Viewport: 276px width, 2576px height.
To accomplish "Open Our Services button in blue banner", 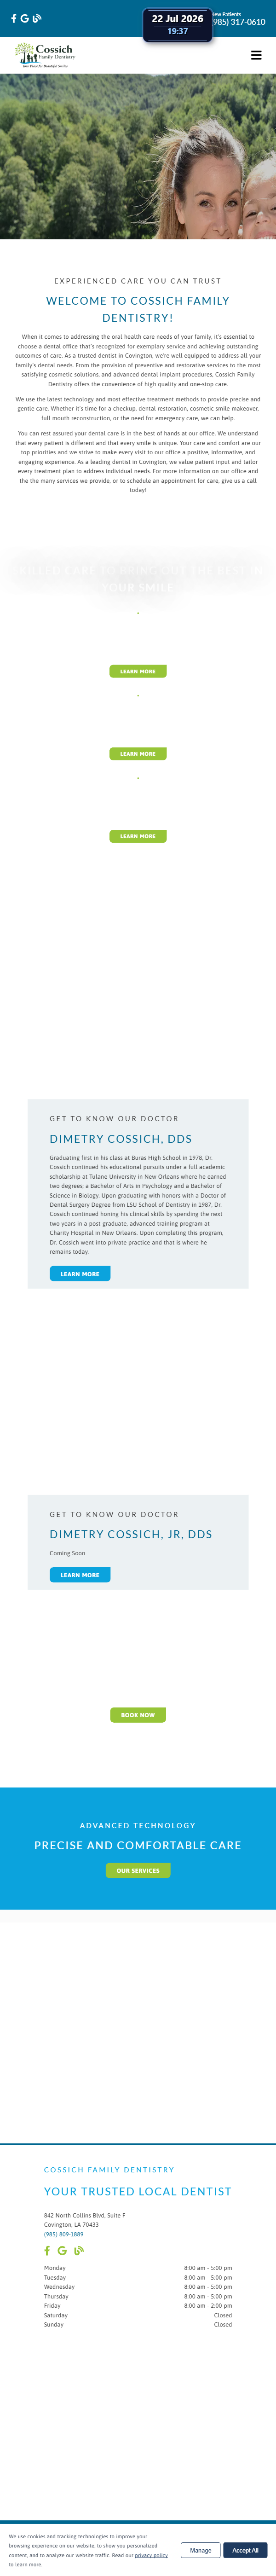I will point(138,1870).
